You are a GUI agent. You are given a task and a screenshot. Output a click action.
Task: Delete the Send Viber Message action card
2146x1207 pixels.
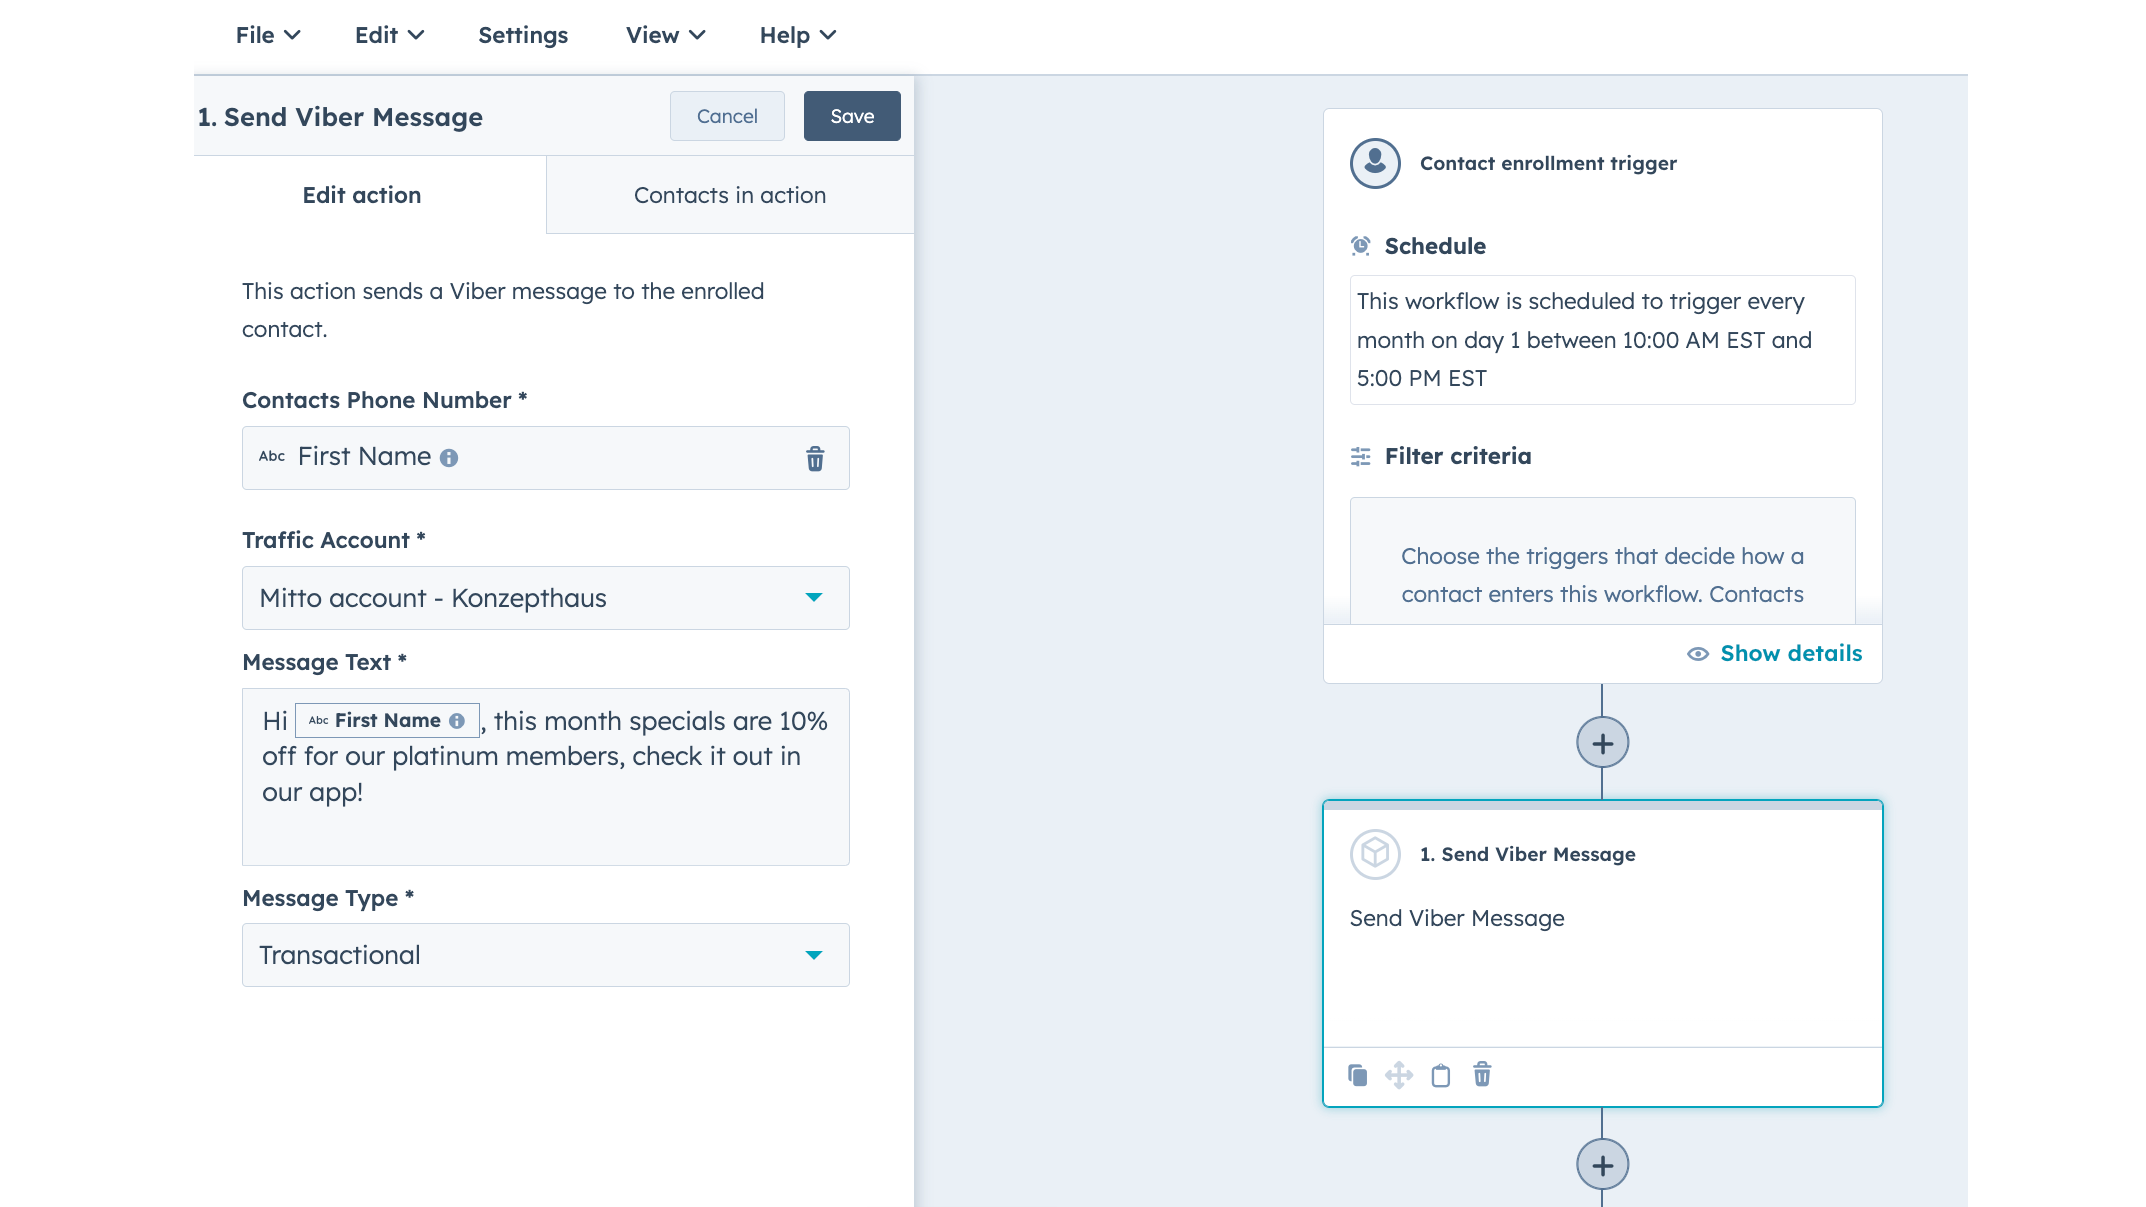(x=1482, y=1075)
